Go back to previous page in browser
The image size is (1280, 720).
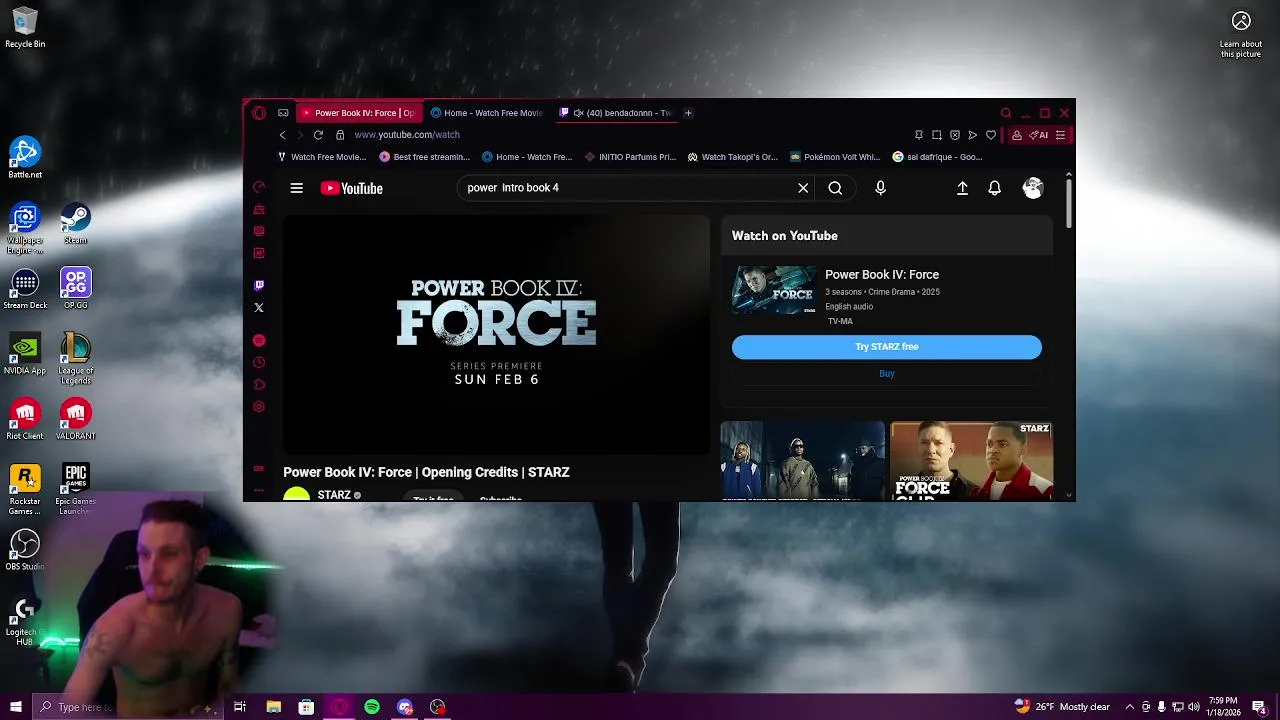[x=283, y=135]
